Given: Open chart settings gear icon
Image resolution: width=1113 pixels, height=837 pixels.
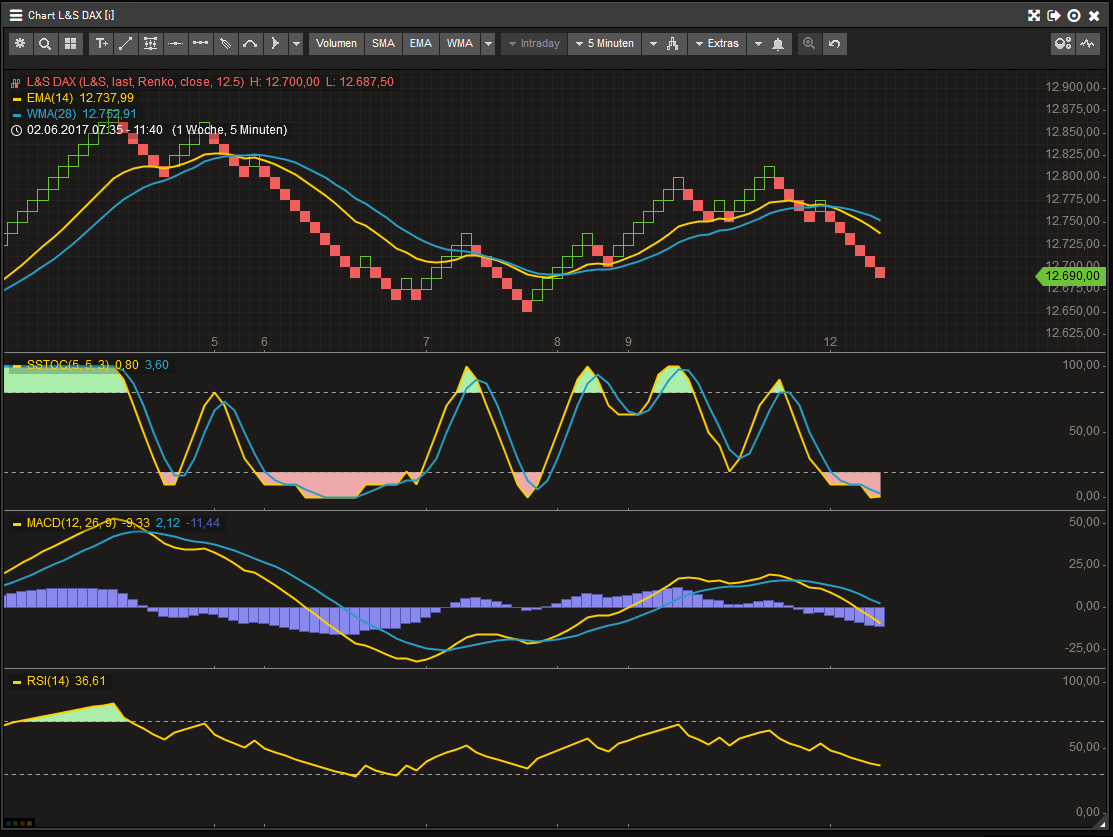Looking at the screenshot, I should pyautogui.click(x=21, y=44).
